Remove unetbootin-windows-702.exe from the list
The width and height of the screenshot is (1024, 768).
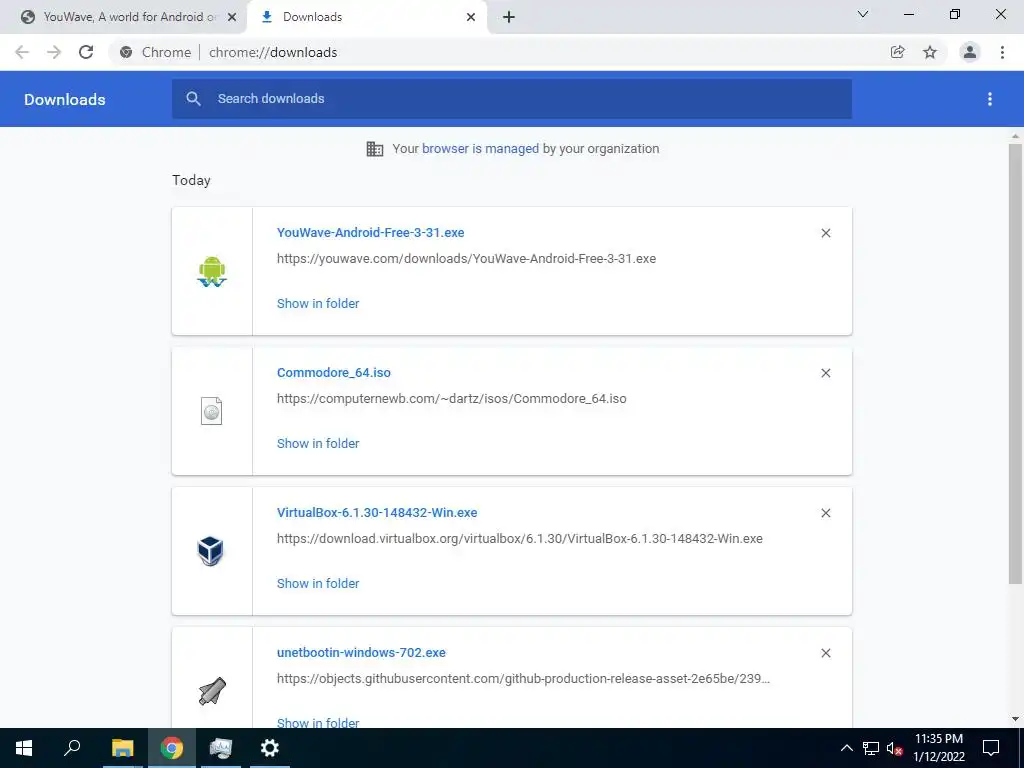pyautogui.click(x=826, y=653)
